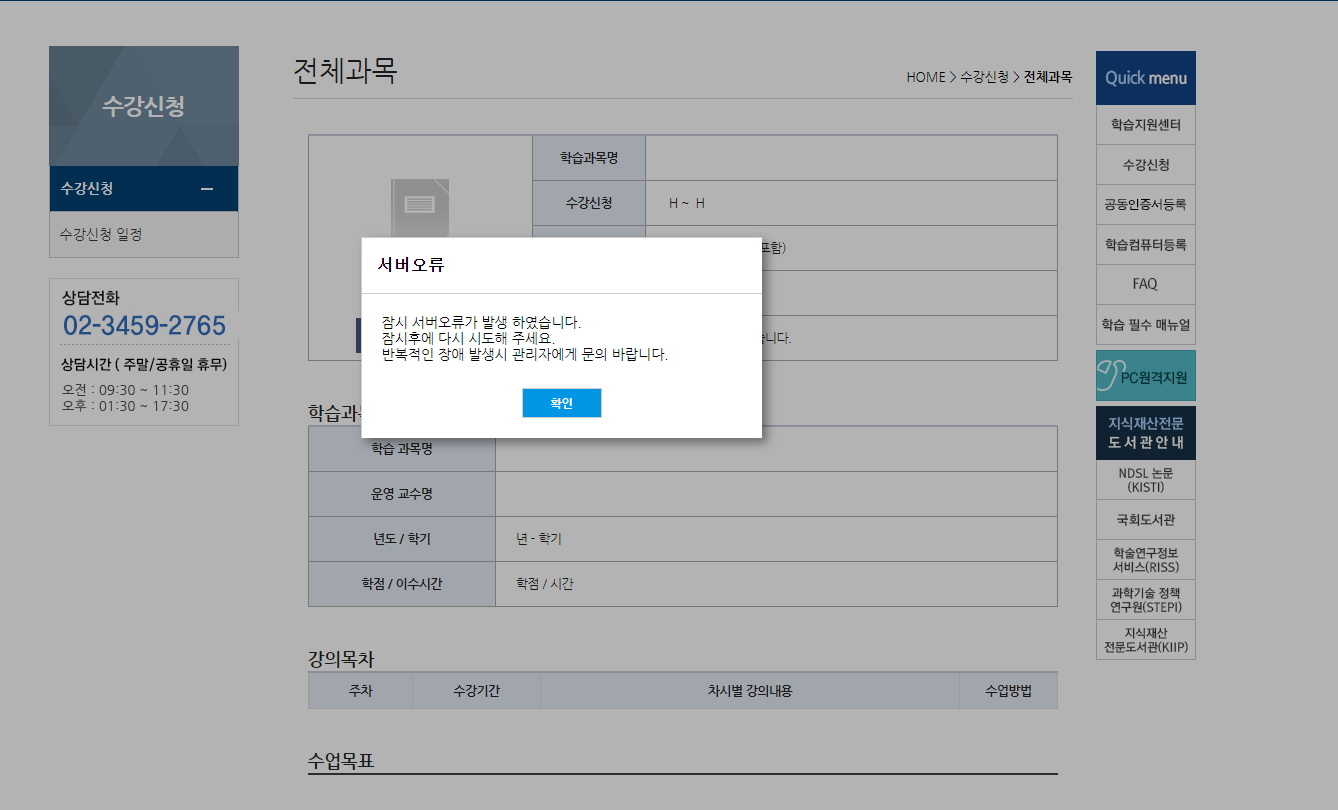Open the FAQ page
Screen dimensions: 1338x810
(x=1145, y=284)
